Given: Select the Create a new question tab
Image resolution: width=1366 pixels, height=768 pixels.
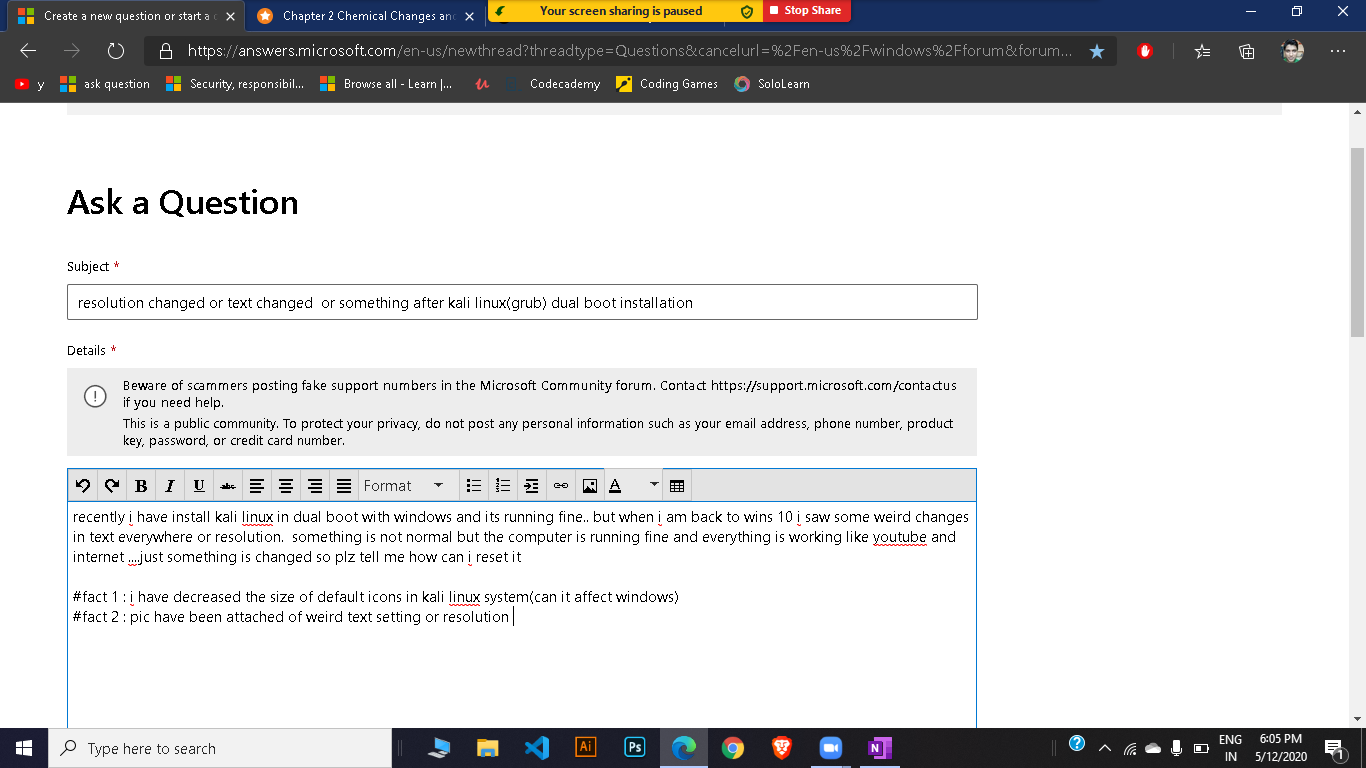Looking at the screenshot, I should tap(126, 16).
